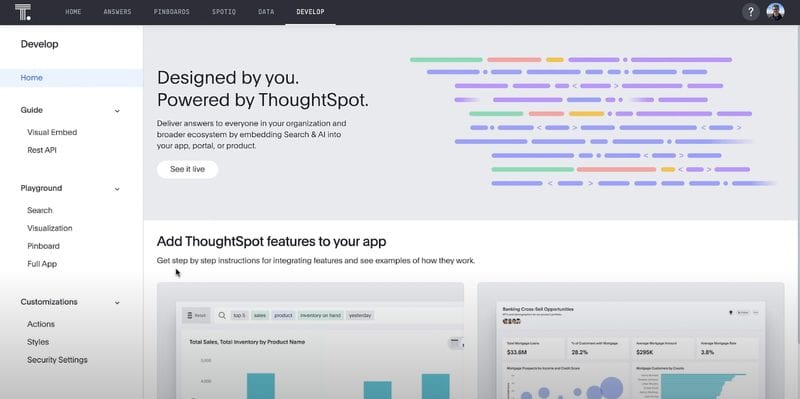Viewport: 800px width, 399px height.
Task: Open the Banking Cross-Sell pinboard preview card
Action: click(x=631, y=341)
